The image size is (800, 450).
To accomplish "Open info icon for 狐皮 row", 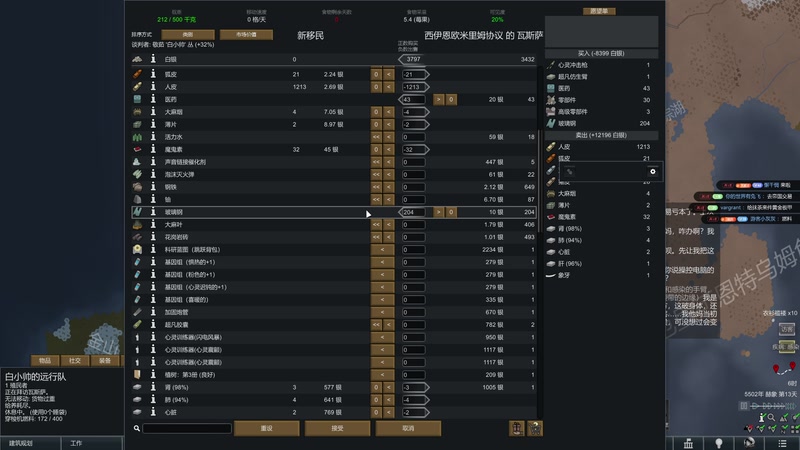I will 153,74.
